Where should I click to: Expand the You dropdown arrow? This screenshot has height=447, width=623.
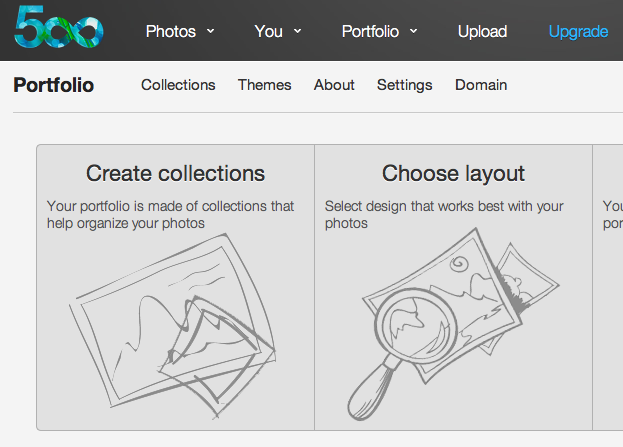tap(297, 31)
